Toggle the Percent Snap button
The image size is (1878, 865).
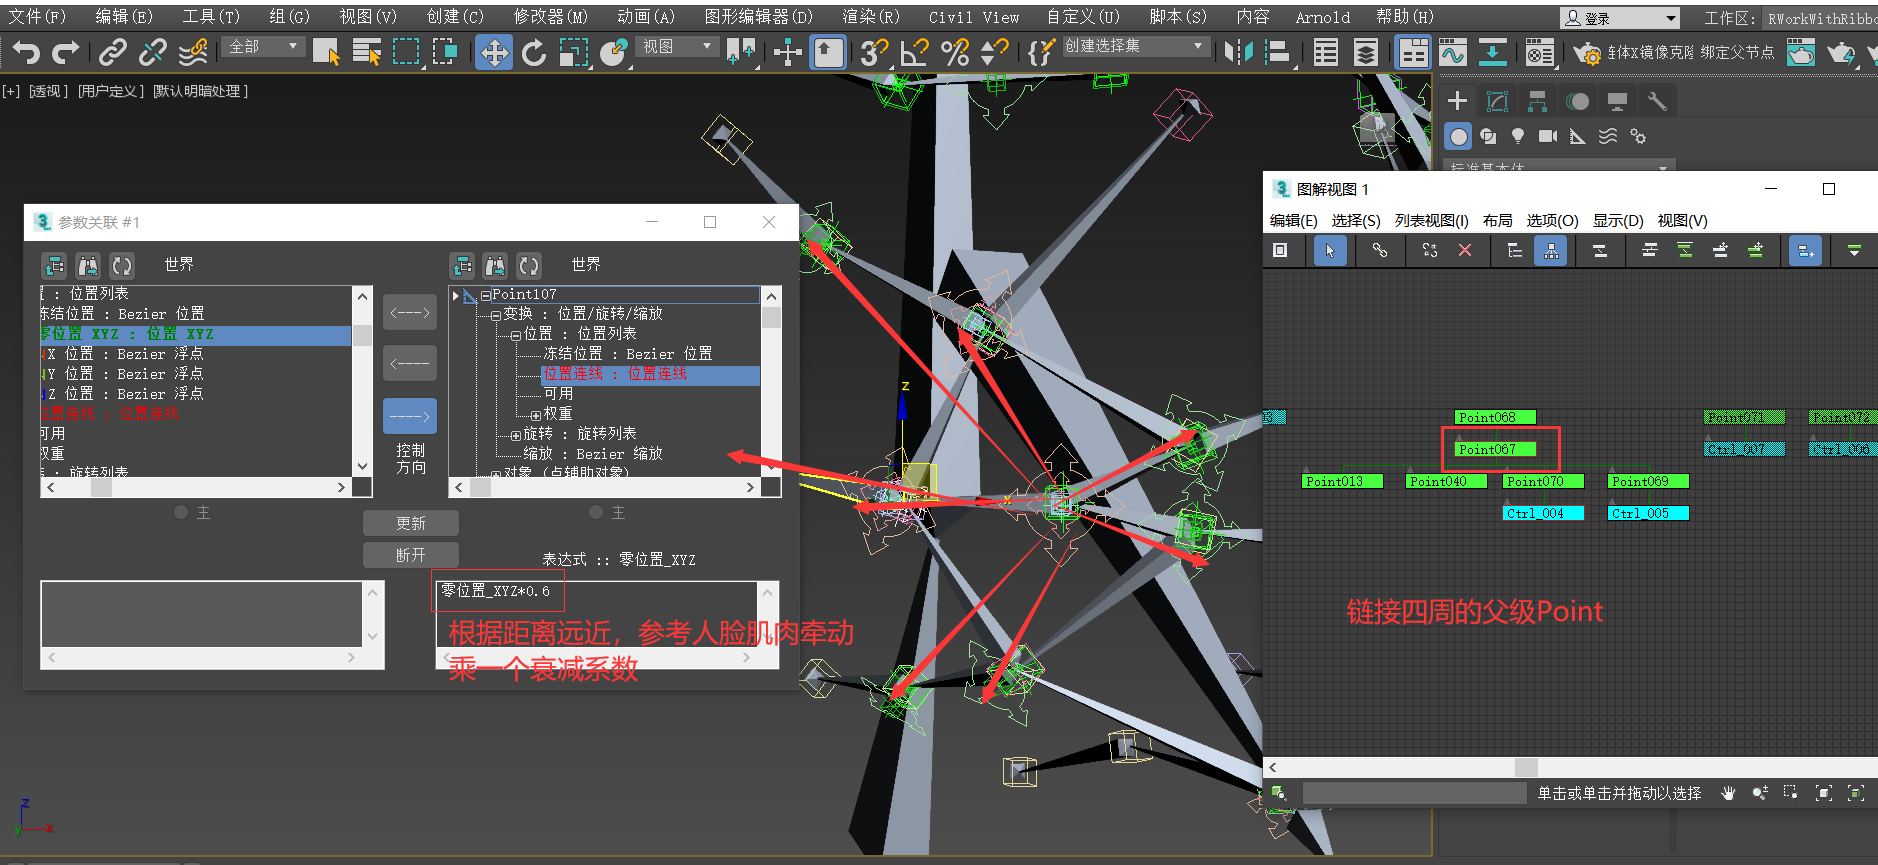955,52
